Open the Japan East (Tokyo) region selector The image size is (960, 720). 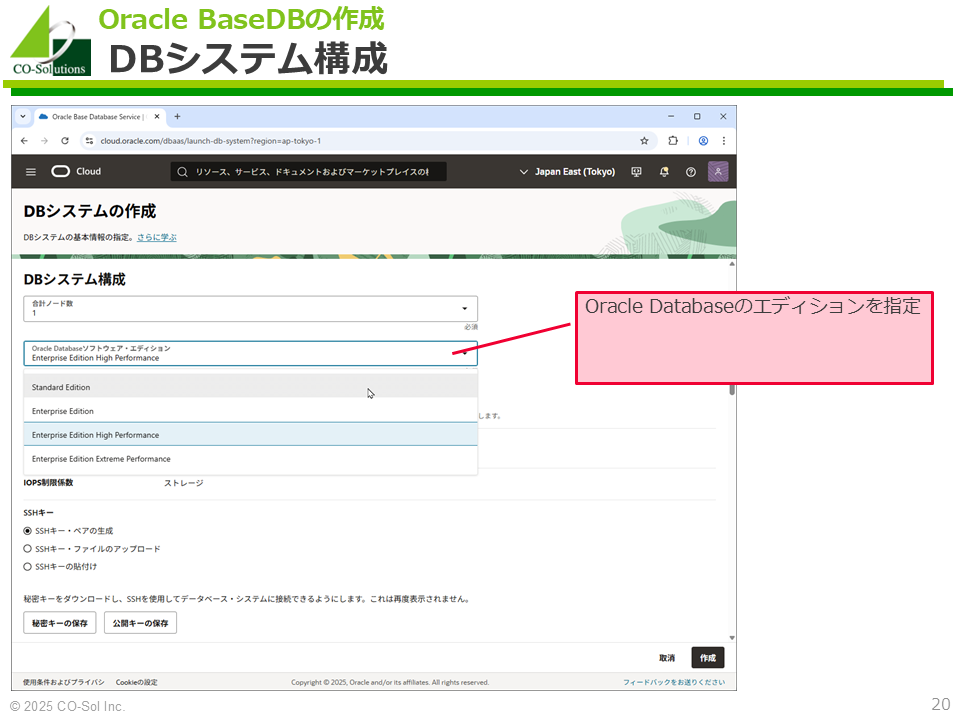coord(567,172)
